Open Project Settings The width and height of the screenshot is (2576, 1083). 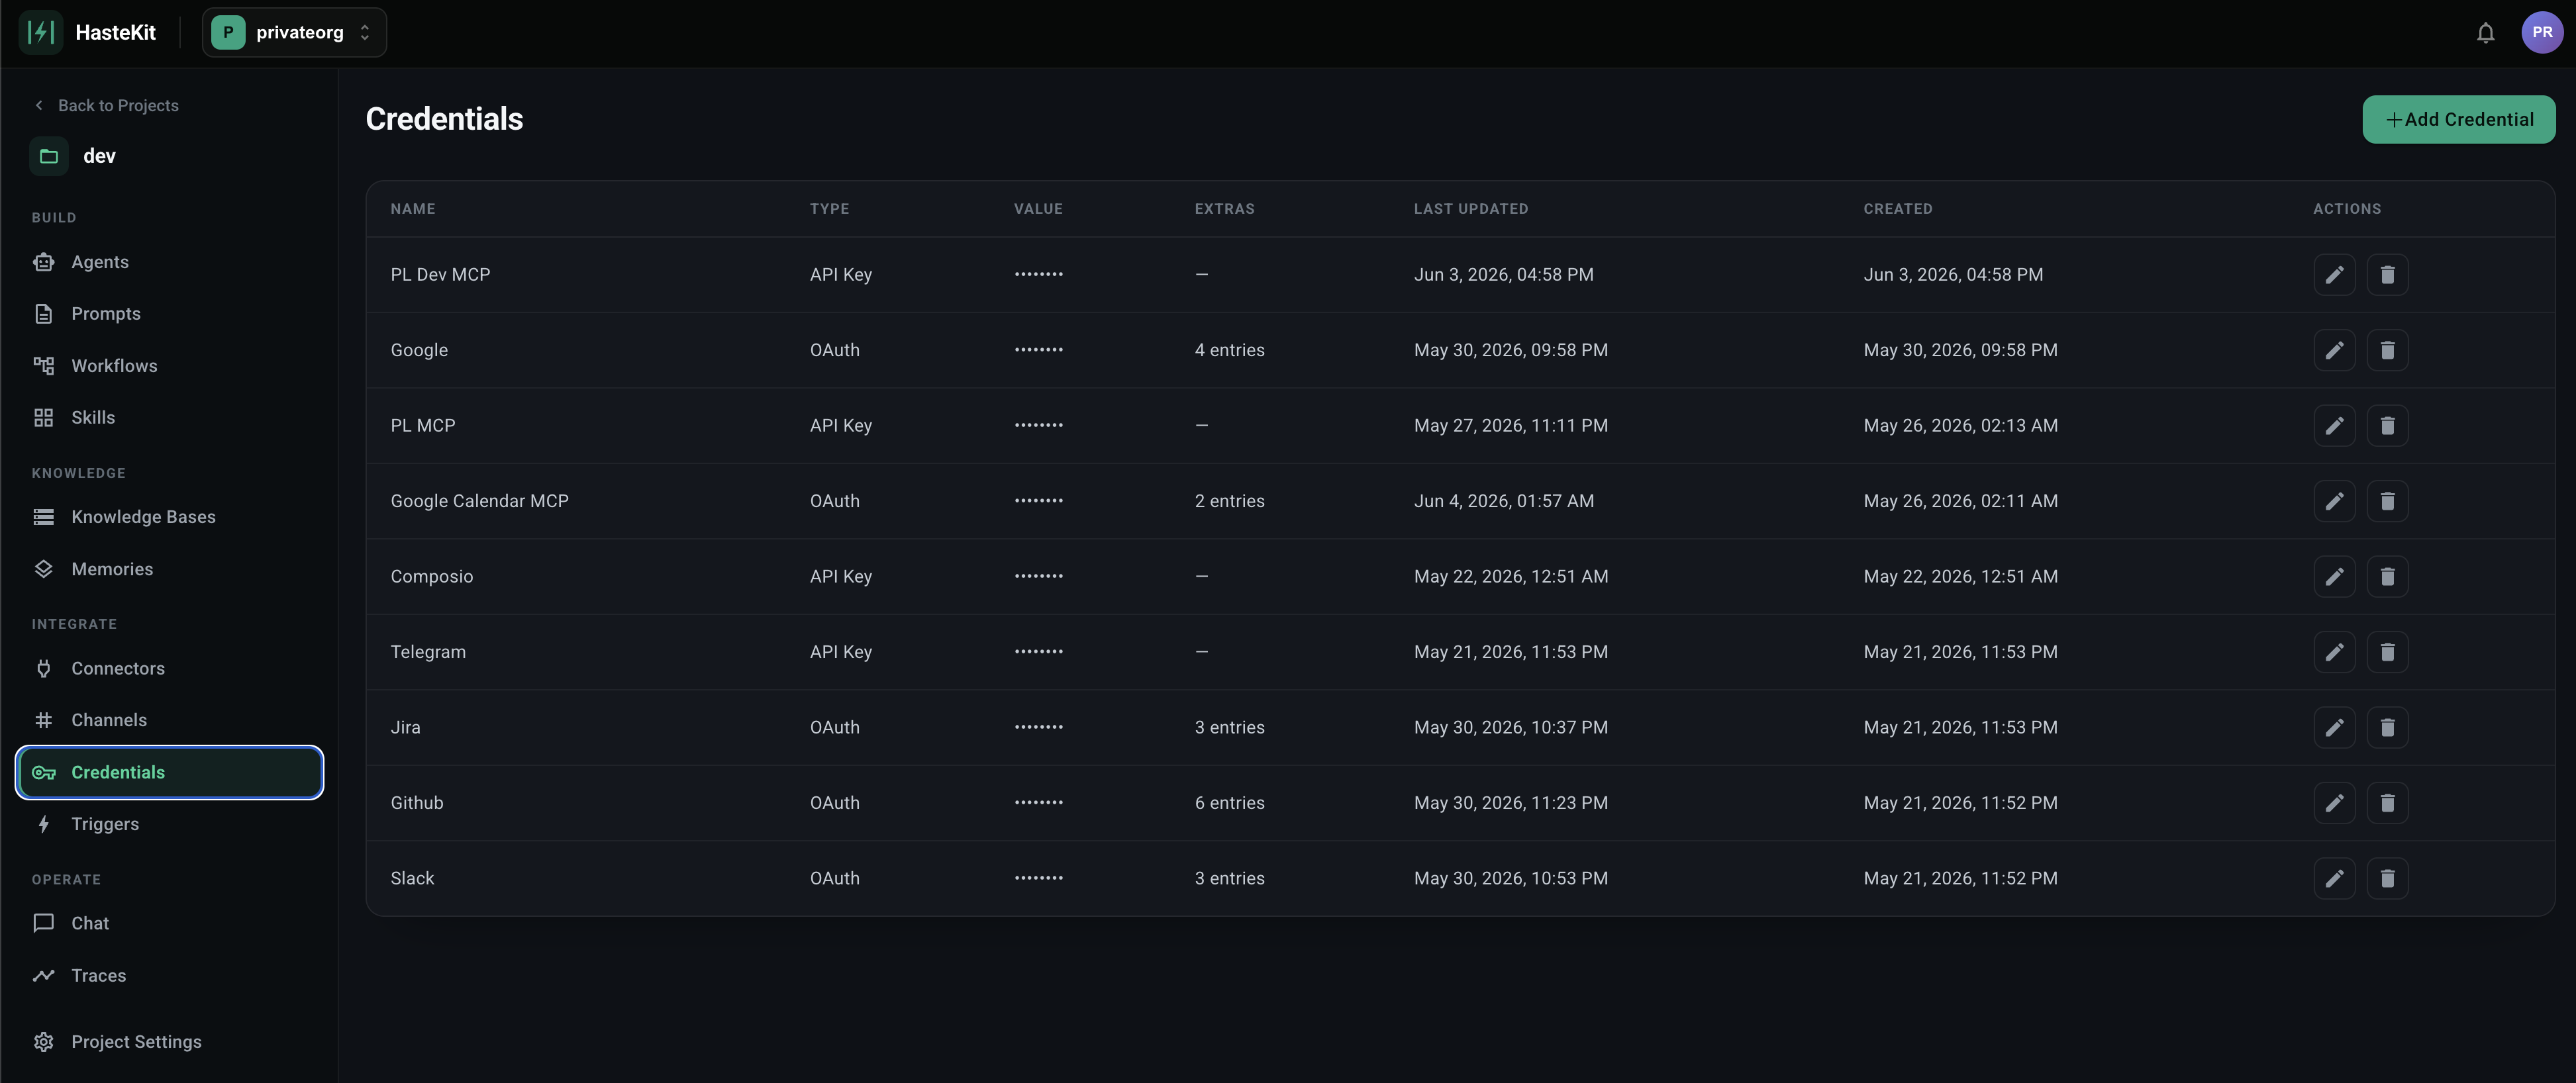pos(170,1042)
